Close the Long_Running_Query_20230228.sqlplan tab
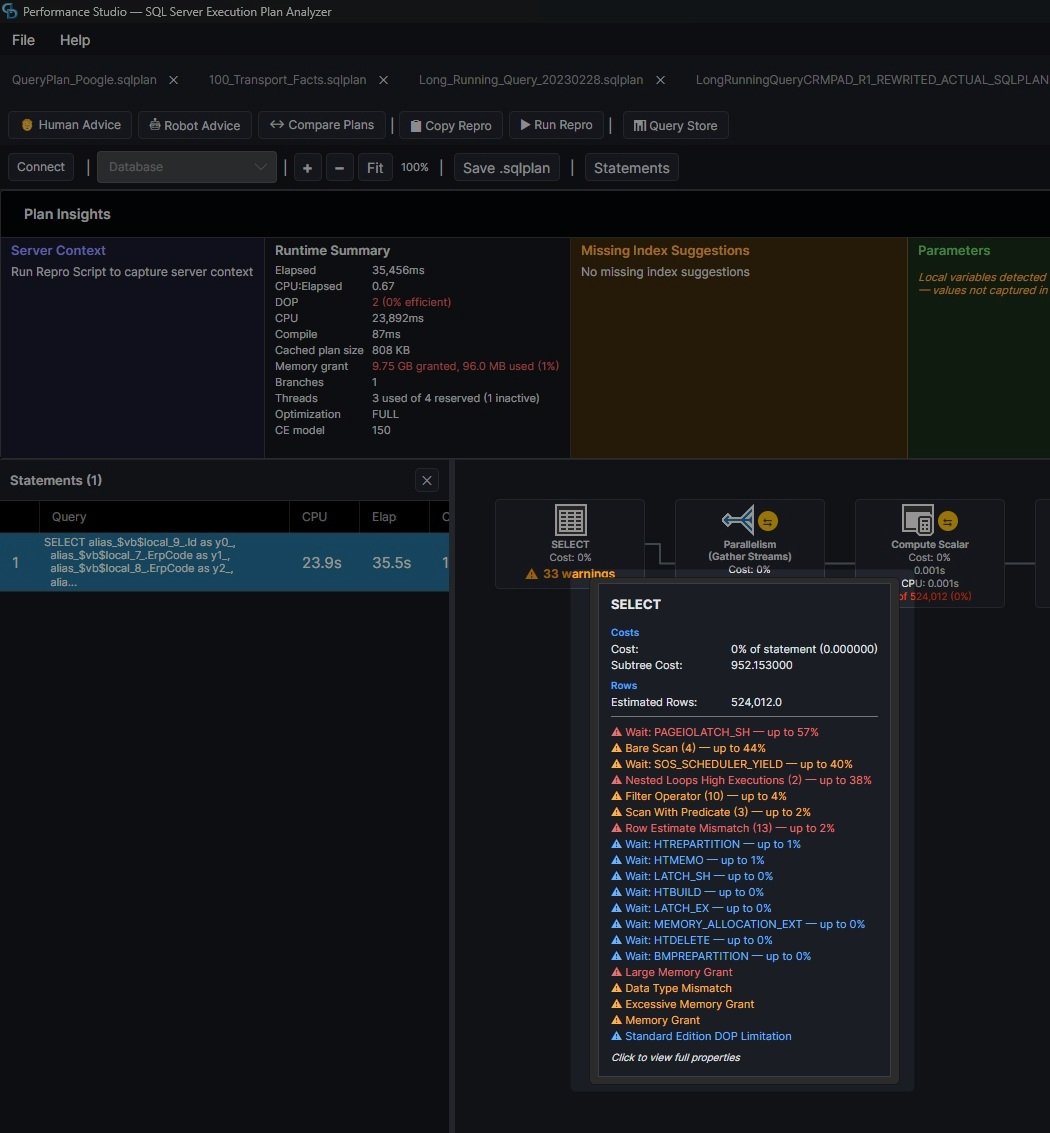 pos(660,80)
